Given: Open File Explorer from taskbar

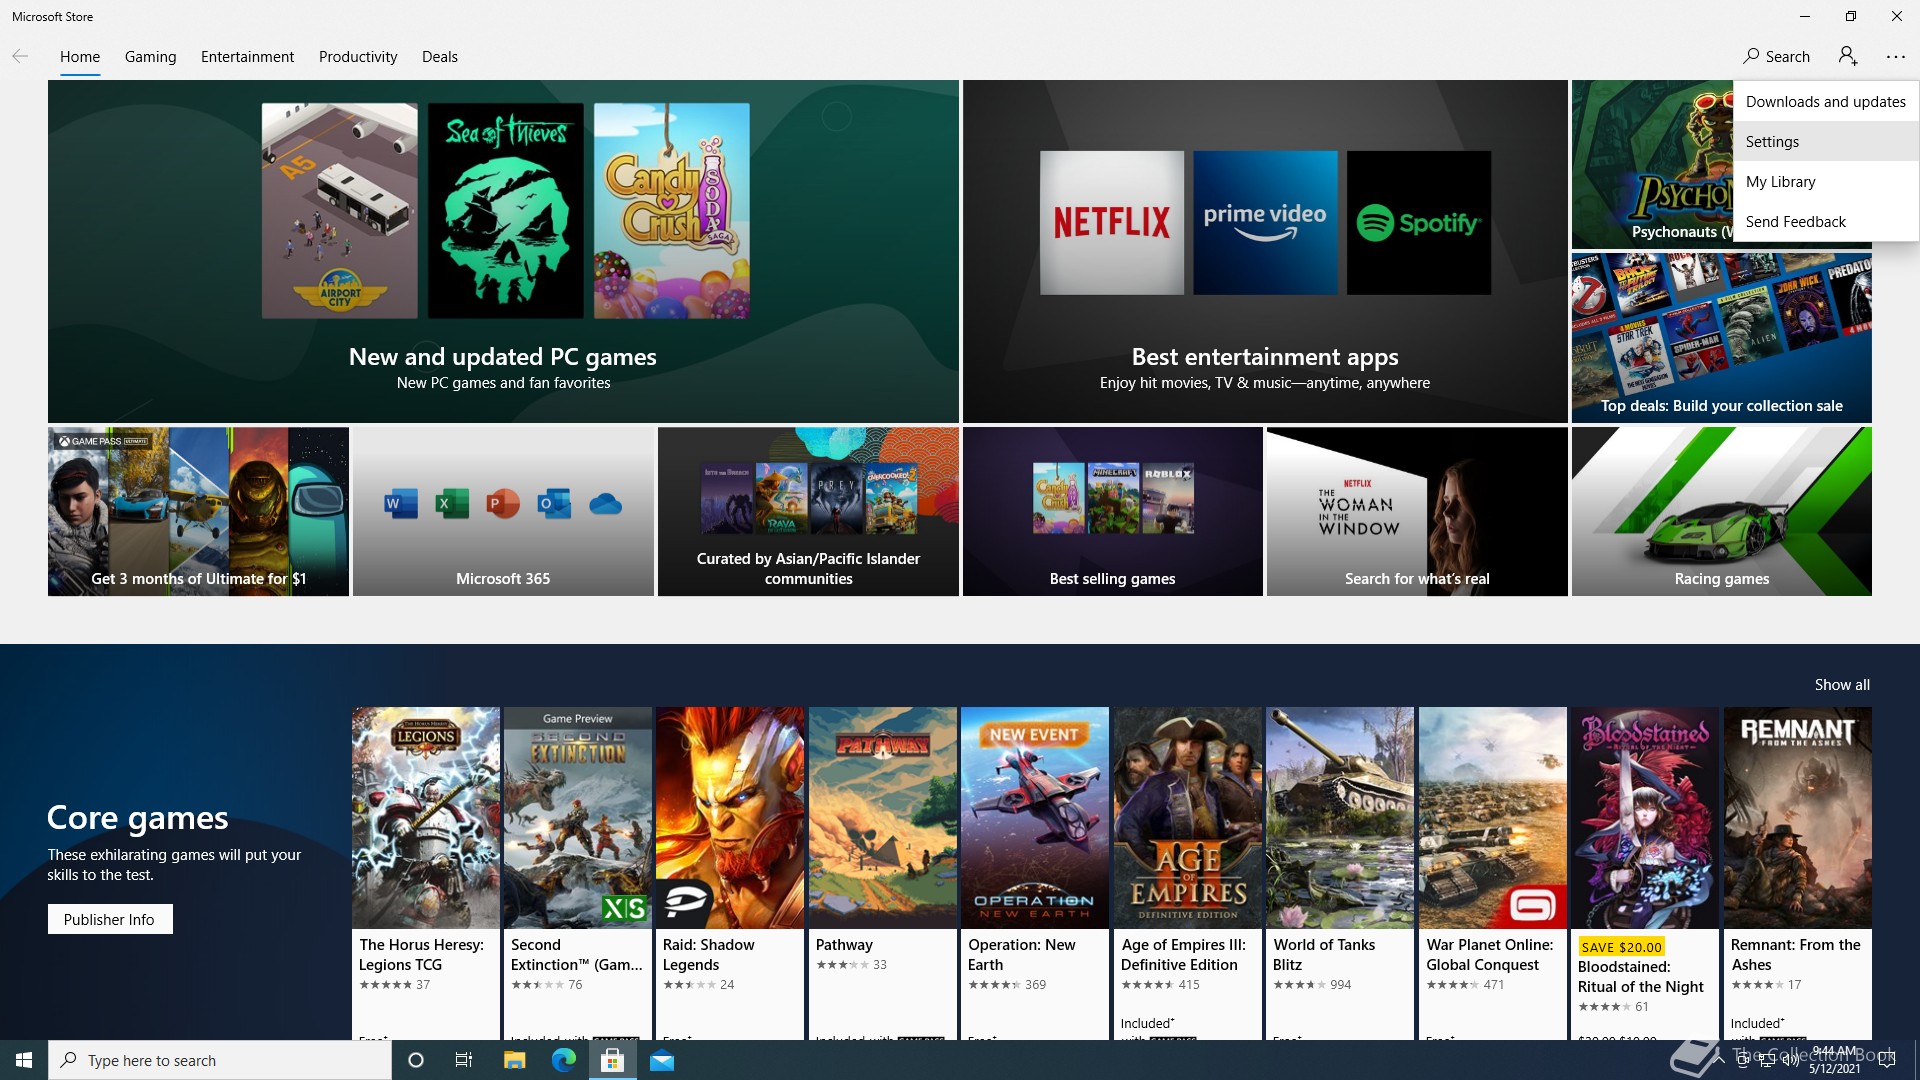Looking at the screenshot, I should (514, 1060).
